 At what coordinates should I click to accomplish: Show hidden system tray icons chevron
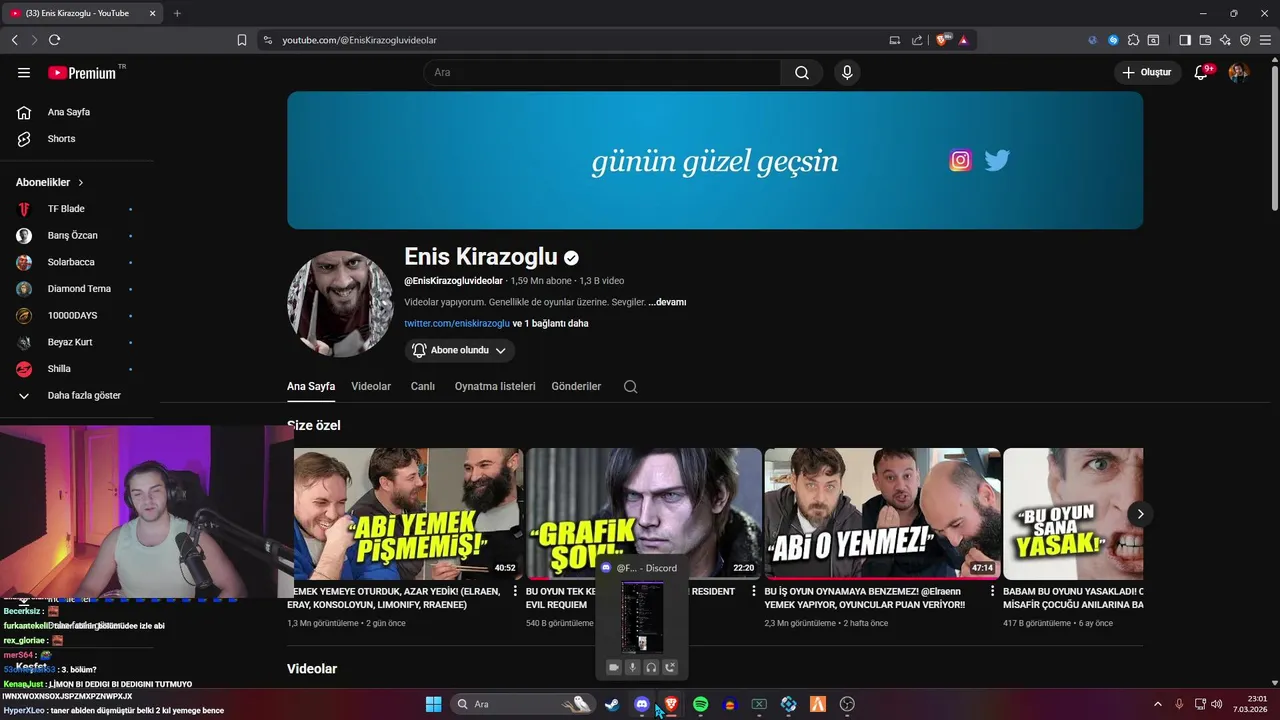point(1158,704)
